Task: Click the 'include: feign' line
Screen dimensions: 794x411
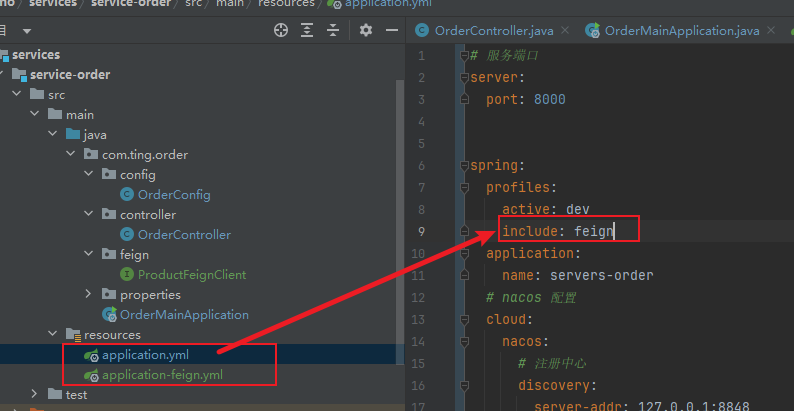Action: coord(558,232)
